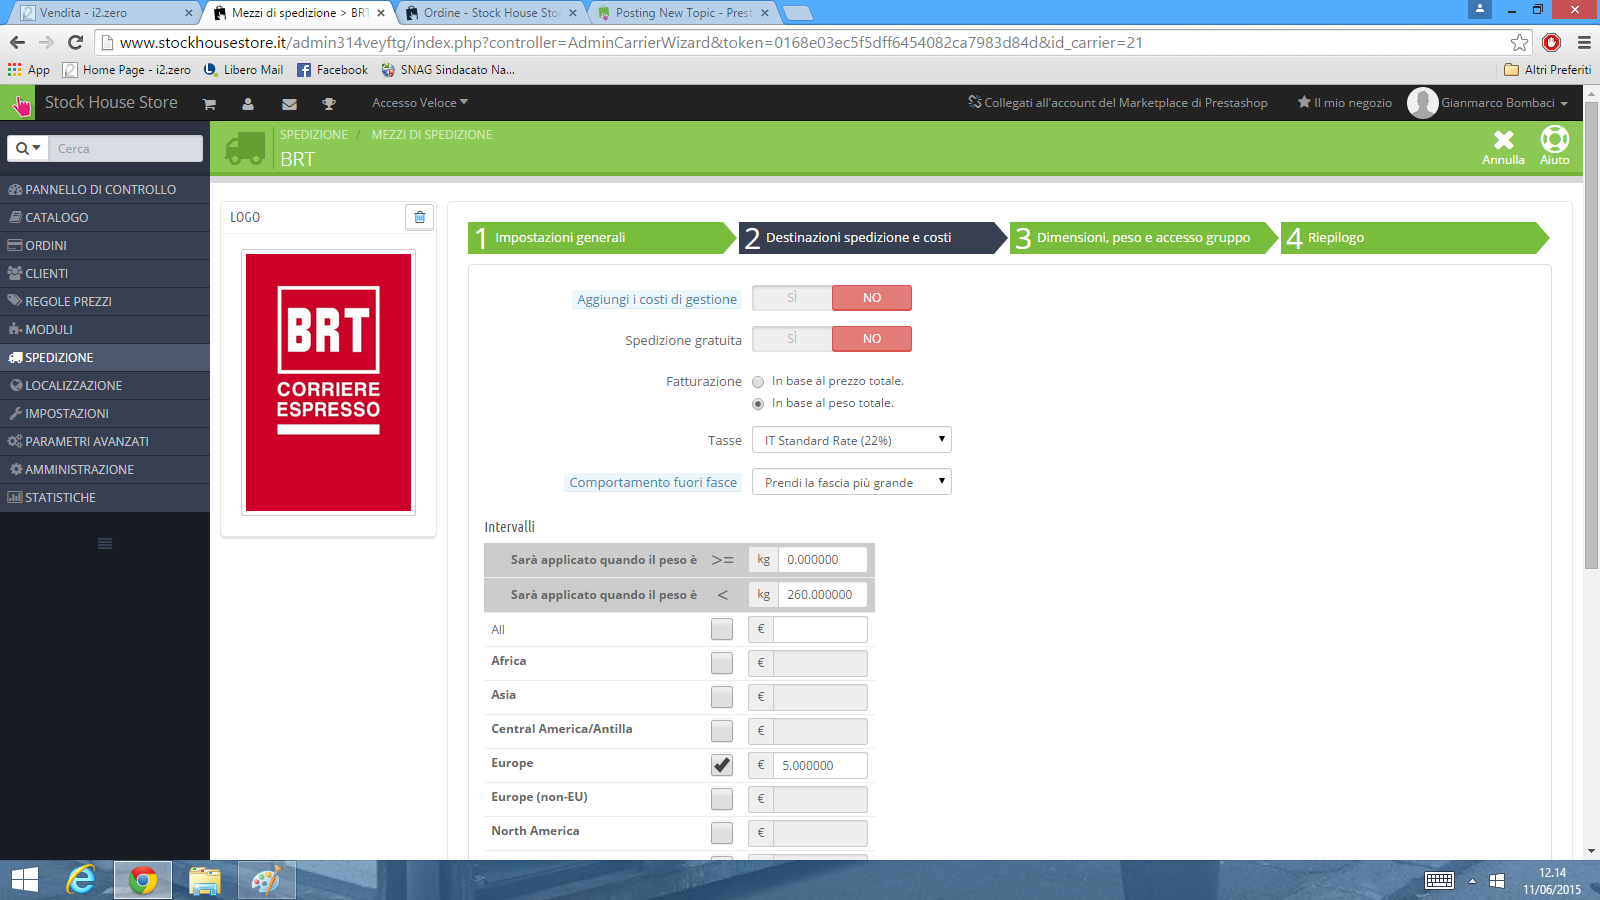This screenshot has height=900, width=1600.
Task: Open the Apps bookmark shortcut
Action: tap(28, 70)
